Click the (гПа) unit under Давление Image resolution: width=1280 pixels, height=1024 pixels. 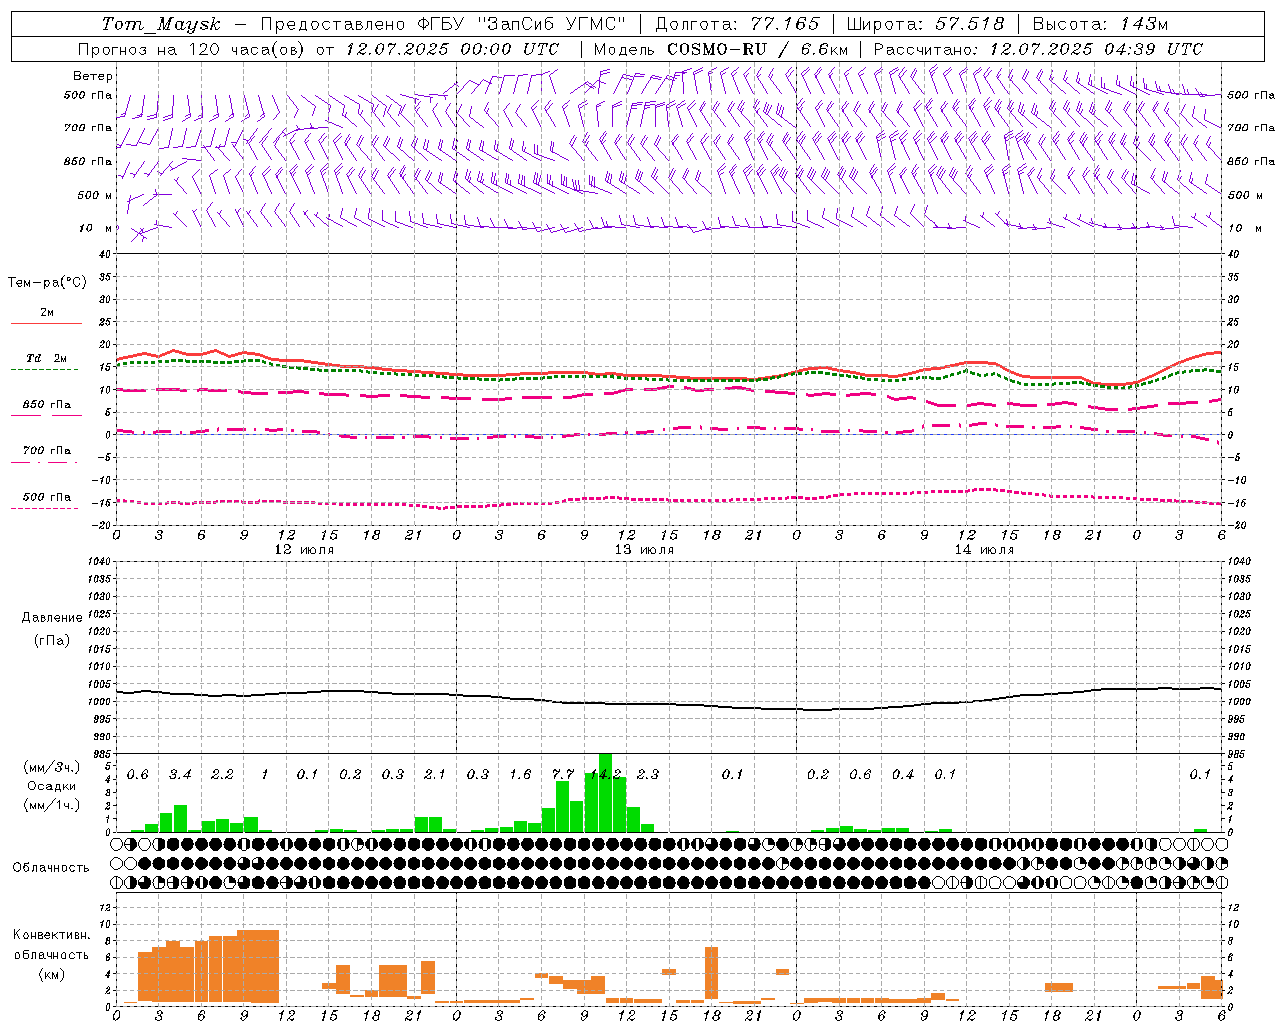click(x=52, y=640)
